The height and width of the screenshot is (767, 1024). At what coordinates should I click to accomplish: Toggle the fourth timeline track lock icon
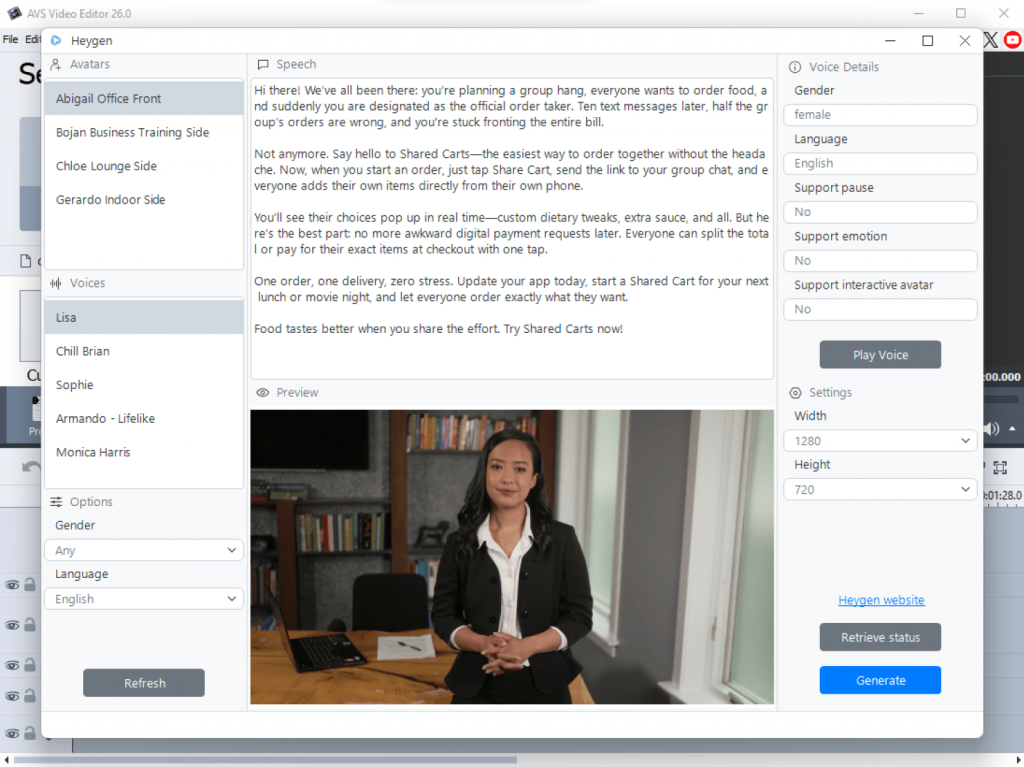point(30,696)
